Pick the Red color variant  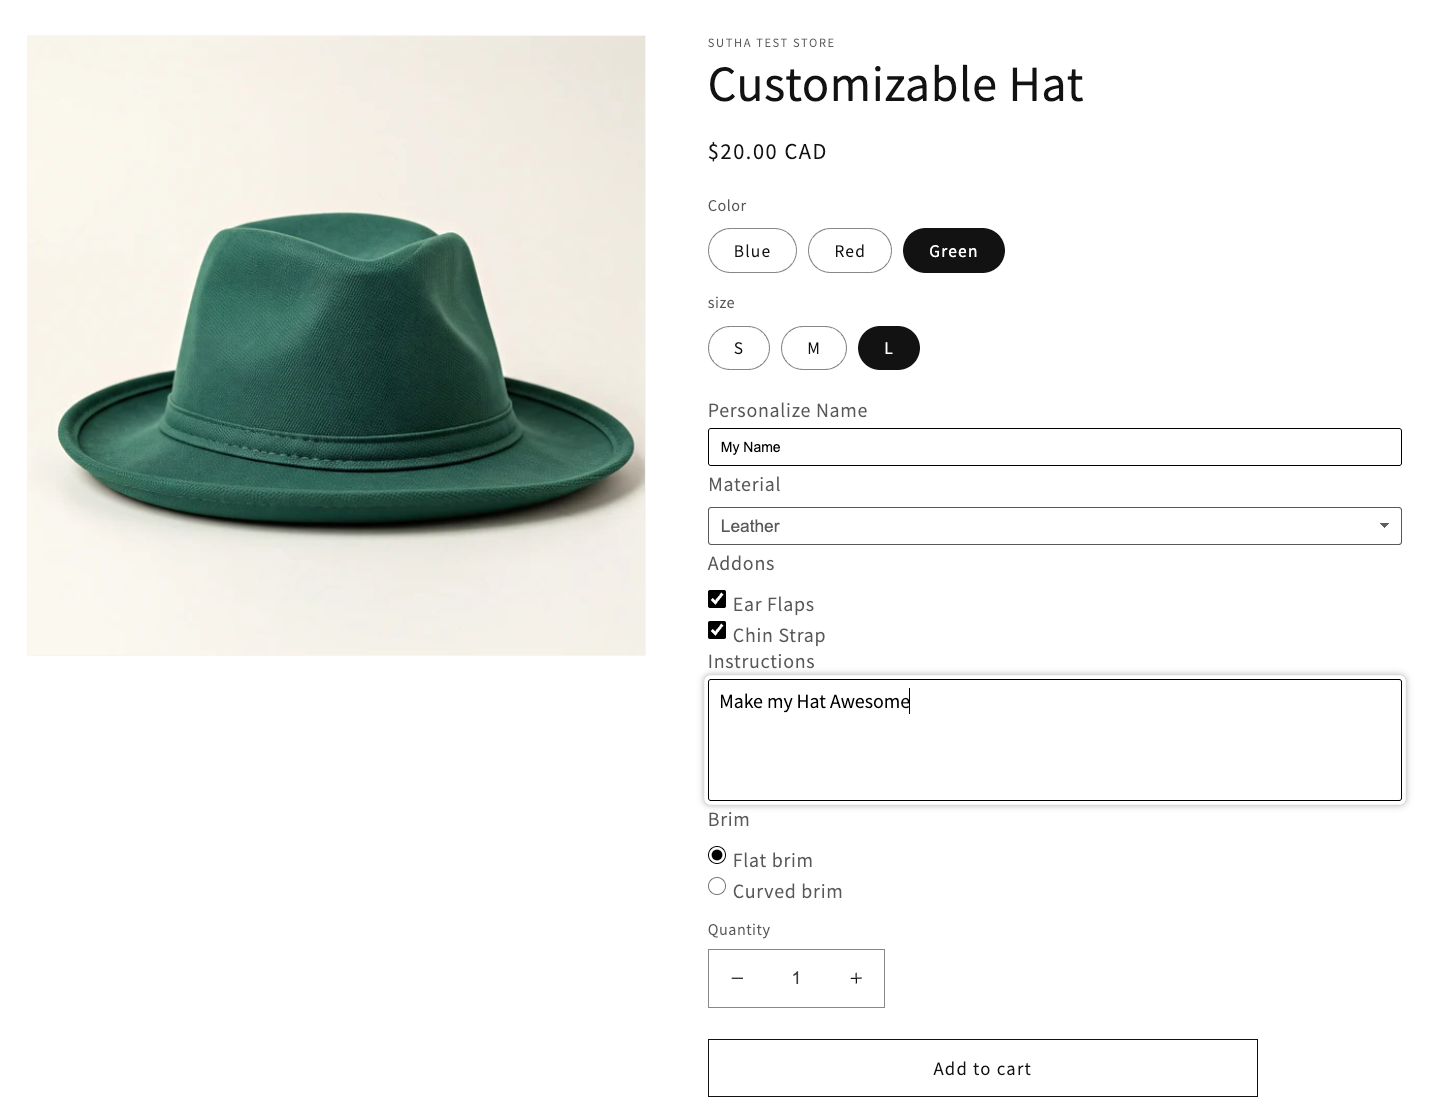coord(849,251)
